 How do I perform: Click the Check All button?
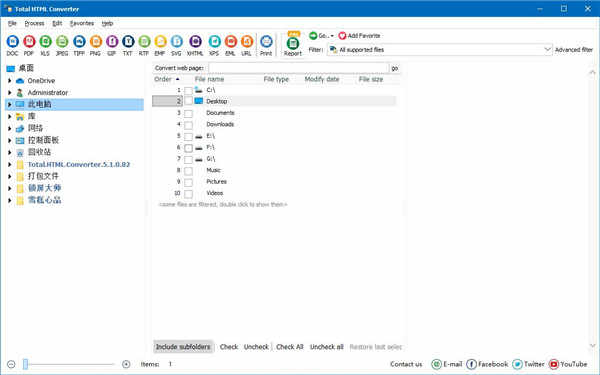tap(290, 347)
